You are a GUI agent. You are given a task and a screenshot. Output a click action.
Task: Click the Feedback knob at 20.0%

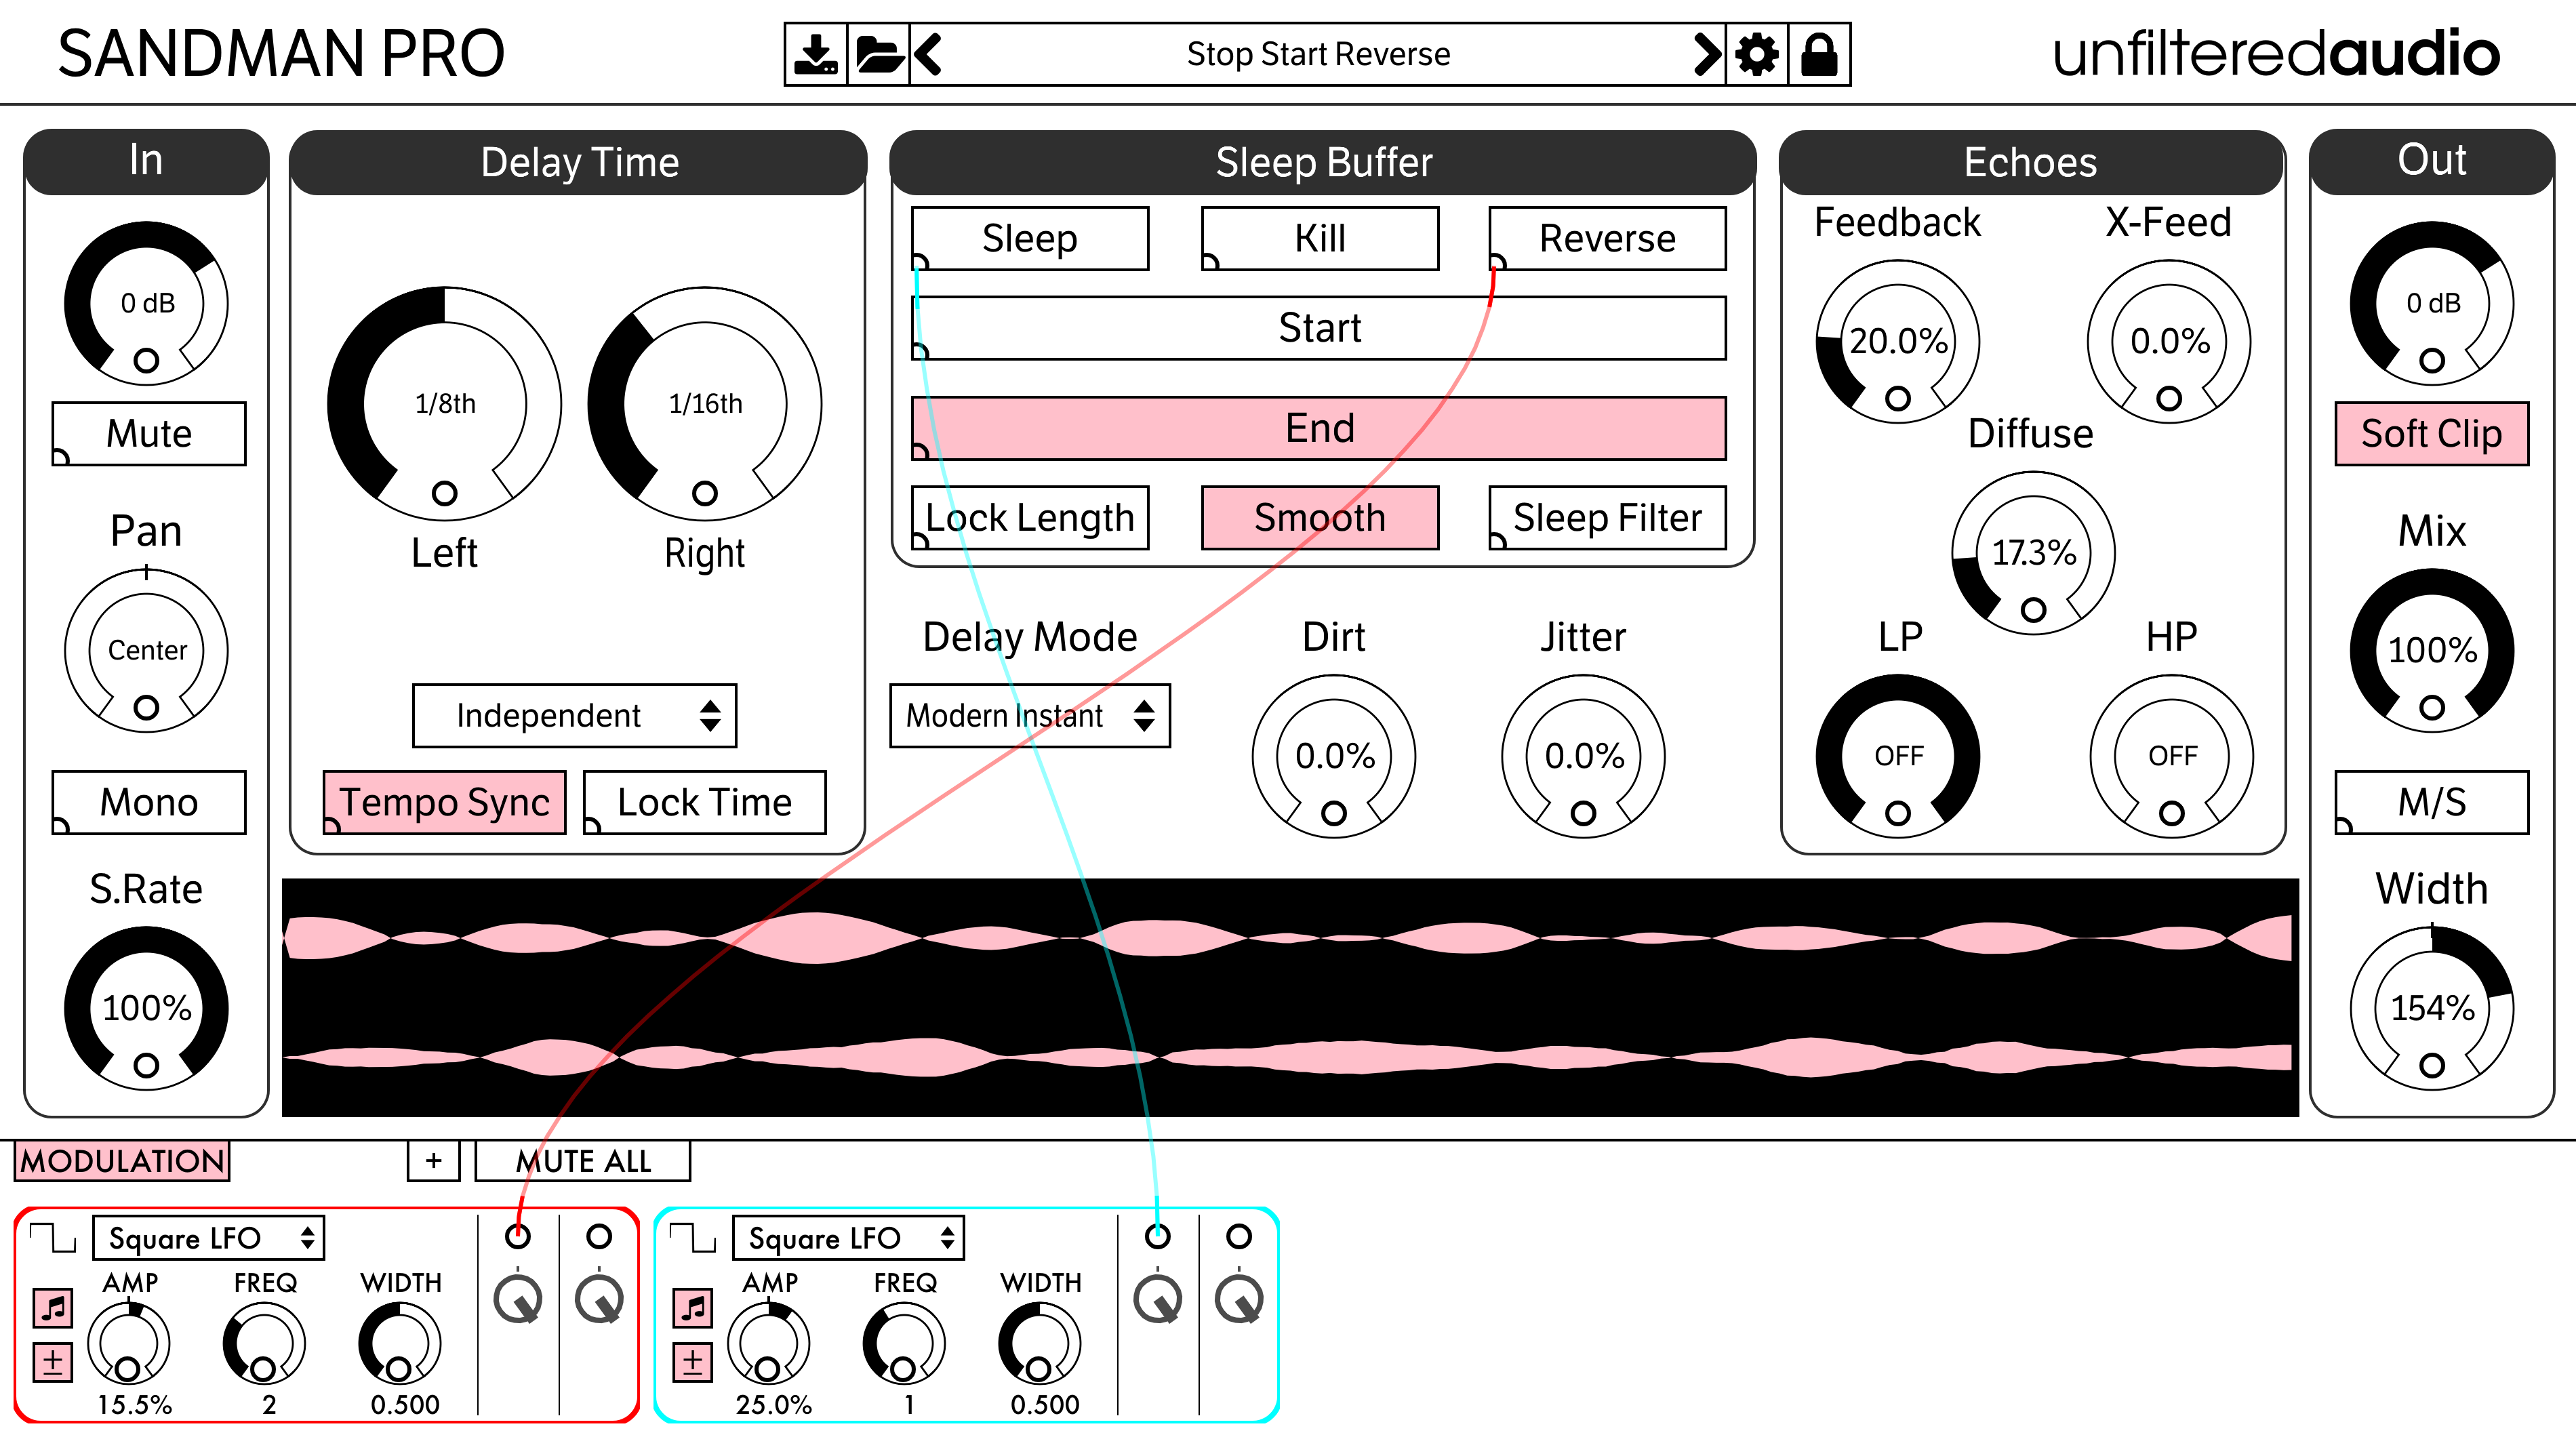pyautogui.click(x=1898, y=342)
